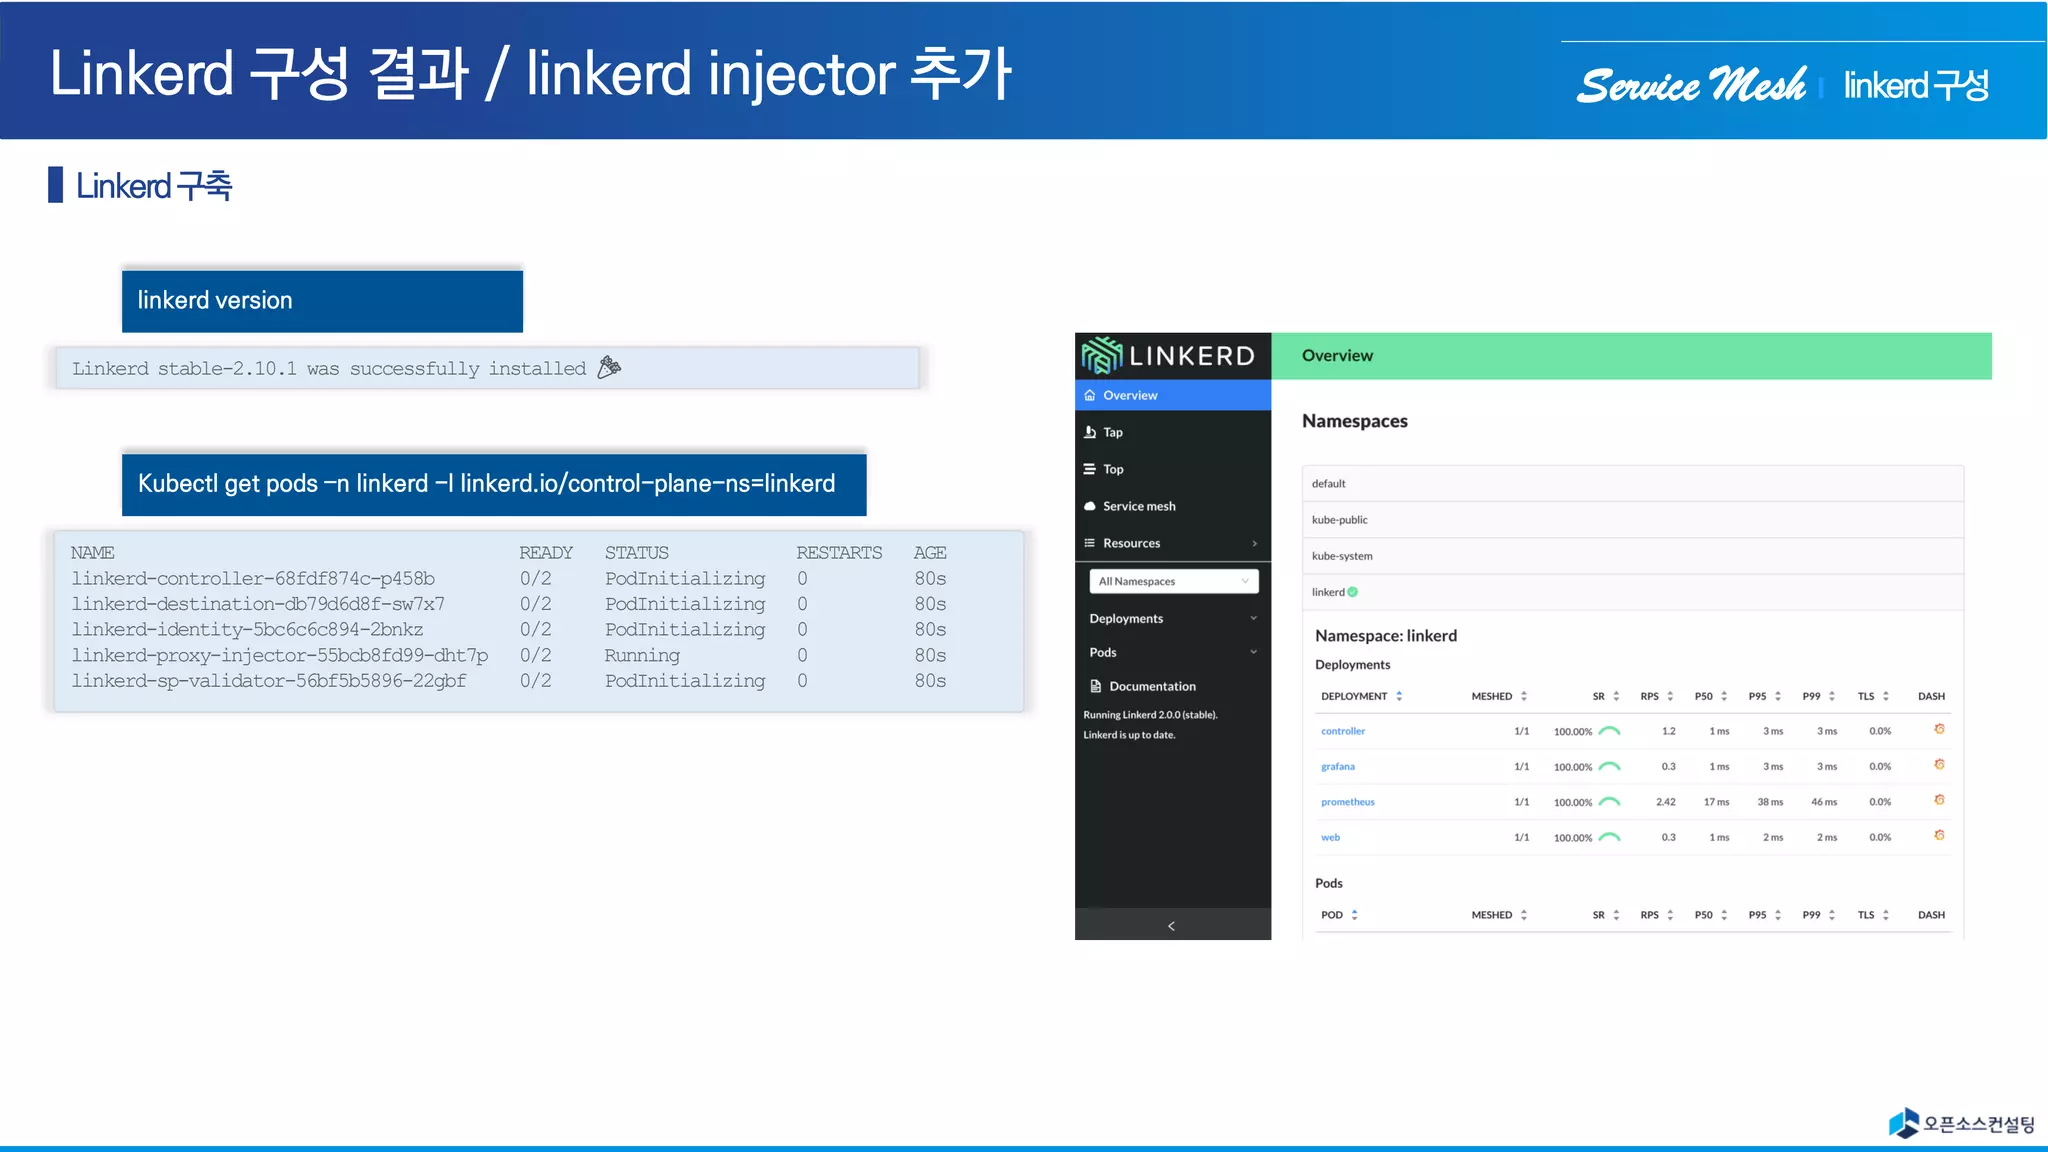
Task: Open Grafana dashboard icon for web row
Action: click(x=1939, y=835)
